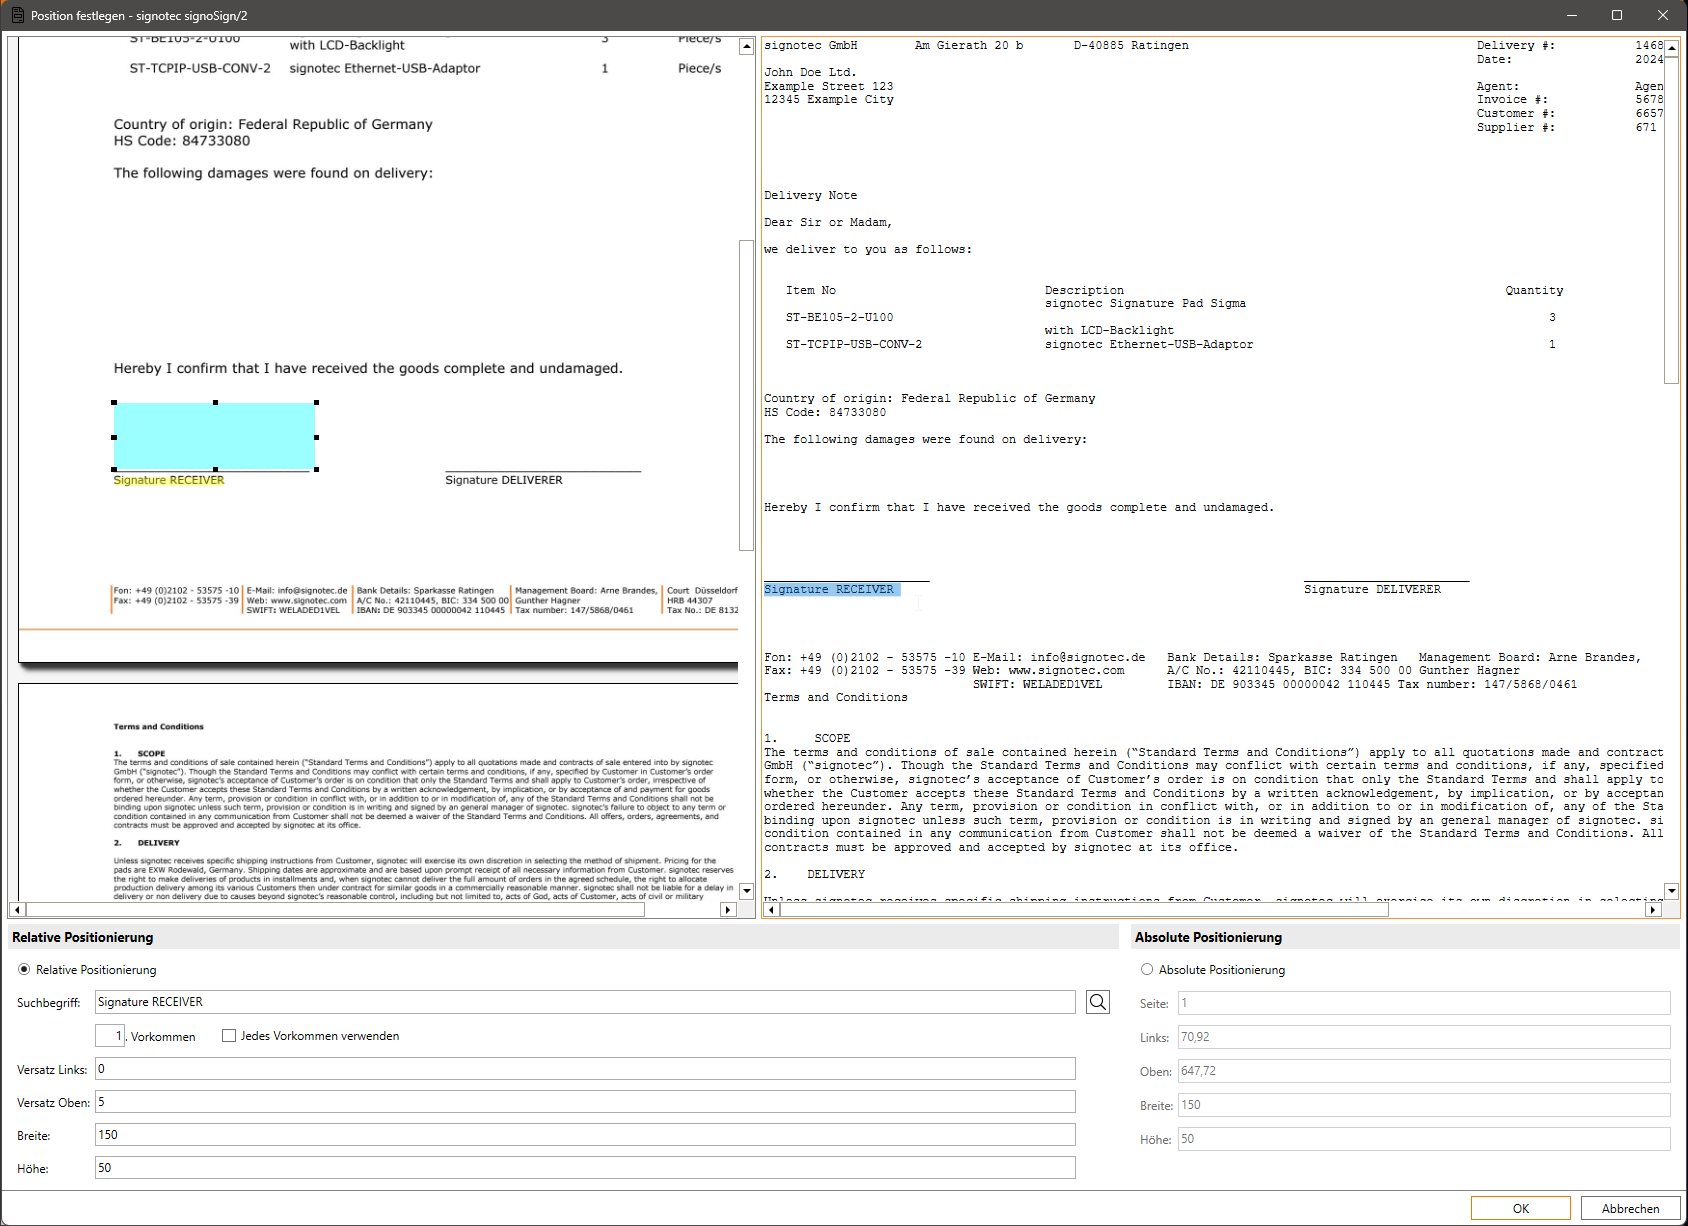Select the Relative Positionierung radio button
Viewport: 1688px width, 1226px height.
coord(24,970)
